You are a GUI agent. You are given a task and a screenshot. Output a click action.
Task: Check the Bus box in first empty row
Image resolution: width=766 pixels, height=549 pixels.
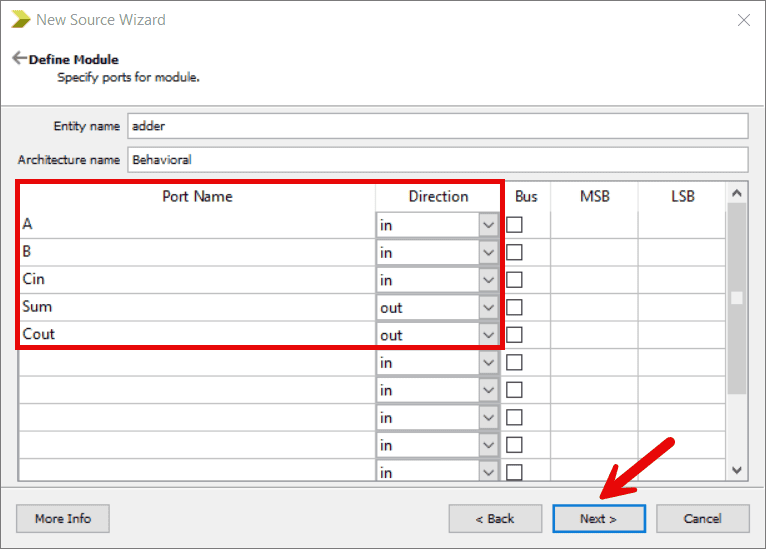click(514, 362)
